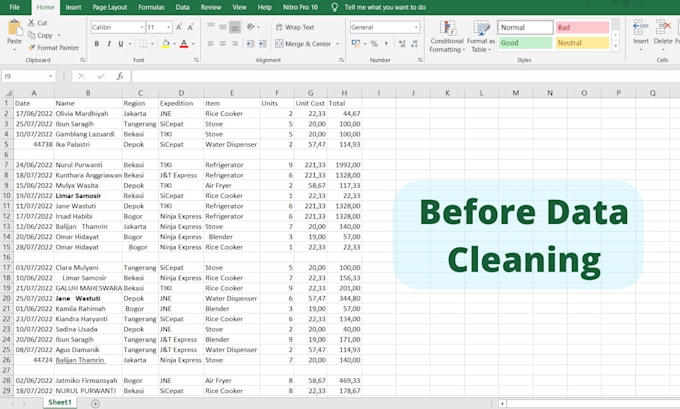Open Font settings dialog launcher
The image size is (680, 409).
point(196,60)
